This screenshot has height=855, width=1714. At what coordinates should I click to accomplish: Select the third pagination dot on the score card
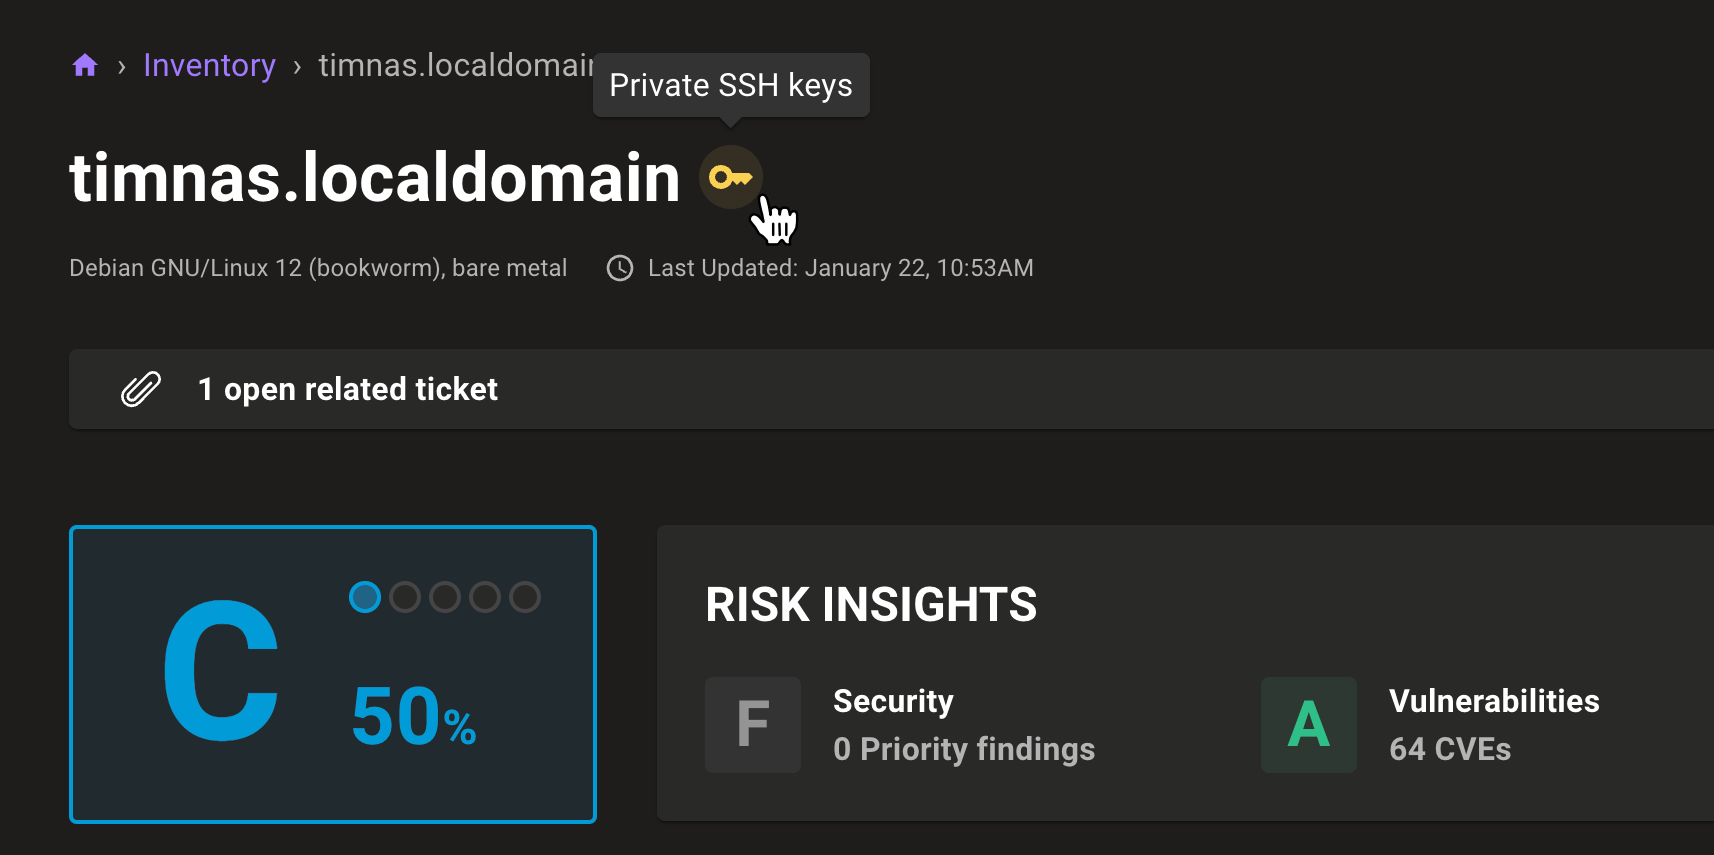point(445,596)
